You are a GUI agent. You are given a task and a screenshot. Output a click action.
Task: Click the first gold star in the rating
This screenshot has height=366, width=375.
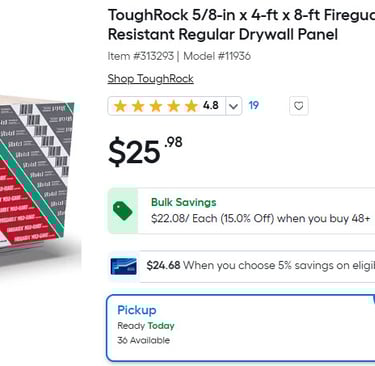pyautogui.click(x=120, y=106)
